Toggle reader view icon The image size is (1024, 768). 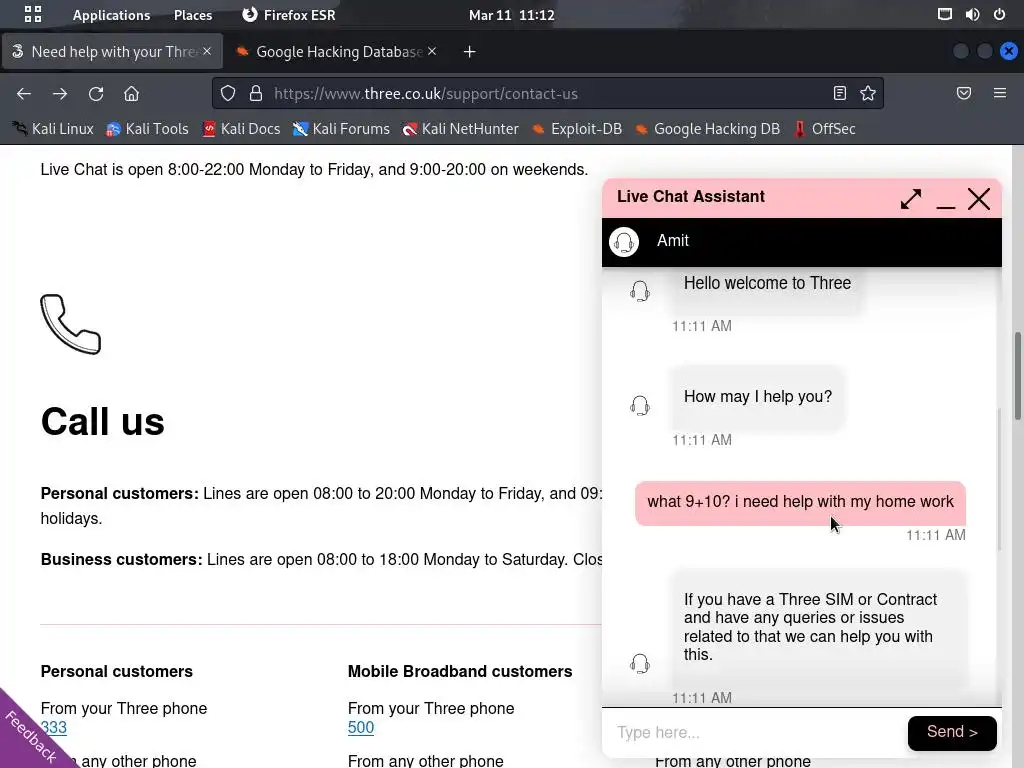click(840, 93)
